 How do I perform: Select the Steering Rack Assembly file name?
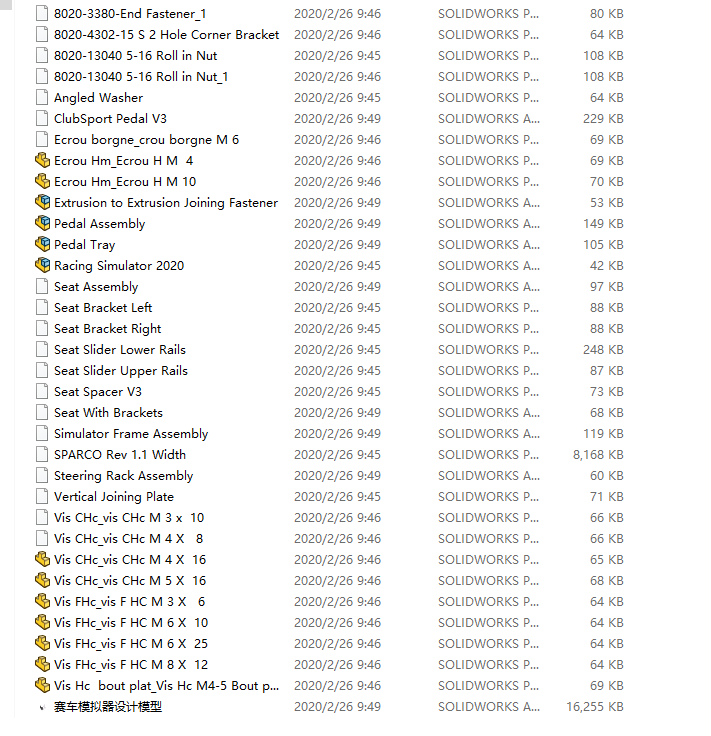(123, 476)
